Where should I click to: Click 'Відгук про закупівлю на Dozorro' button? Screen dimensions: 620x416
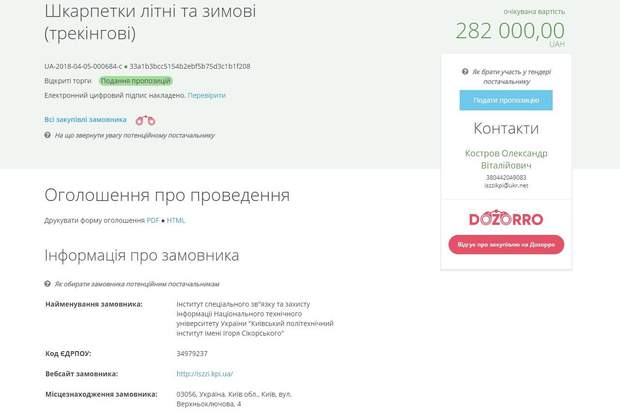click(x=506, y=245)
